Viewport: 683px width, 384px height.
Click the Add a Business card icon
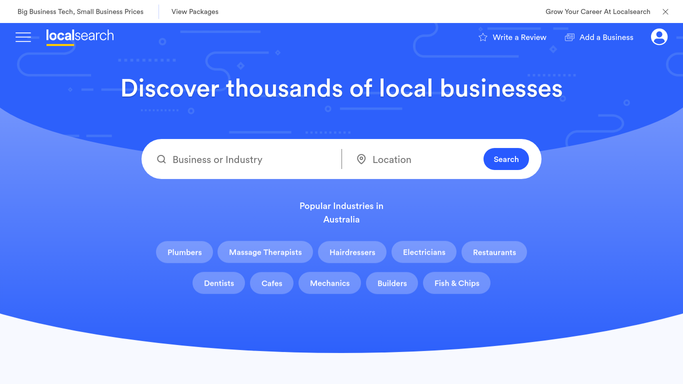tap(569, 37)
